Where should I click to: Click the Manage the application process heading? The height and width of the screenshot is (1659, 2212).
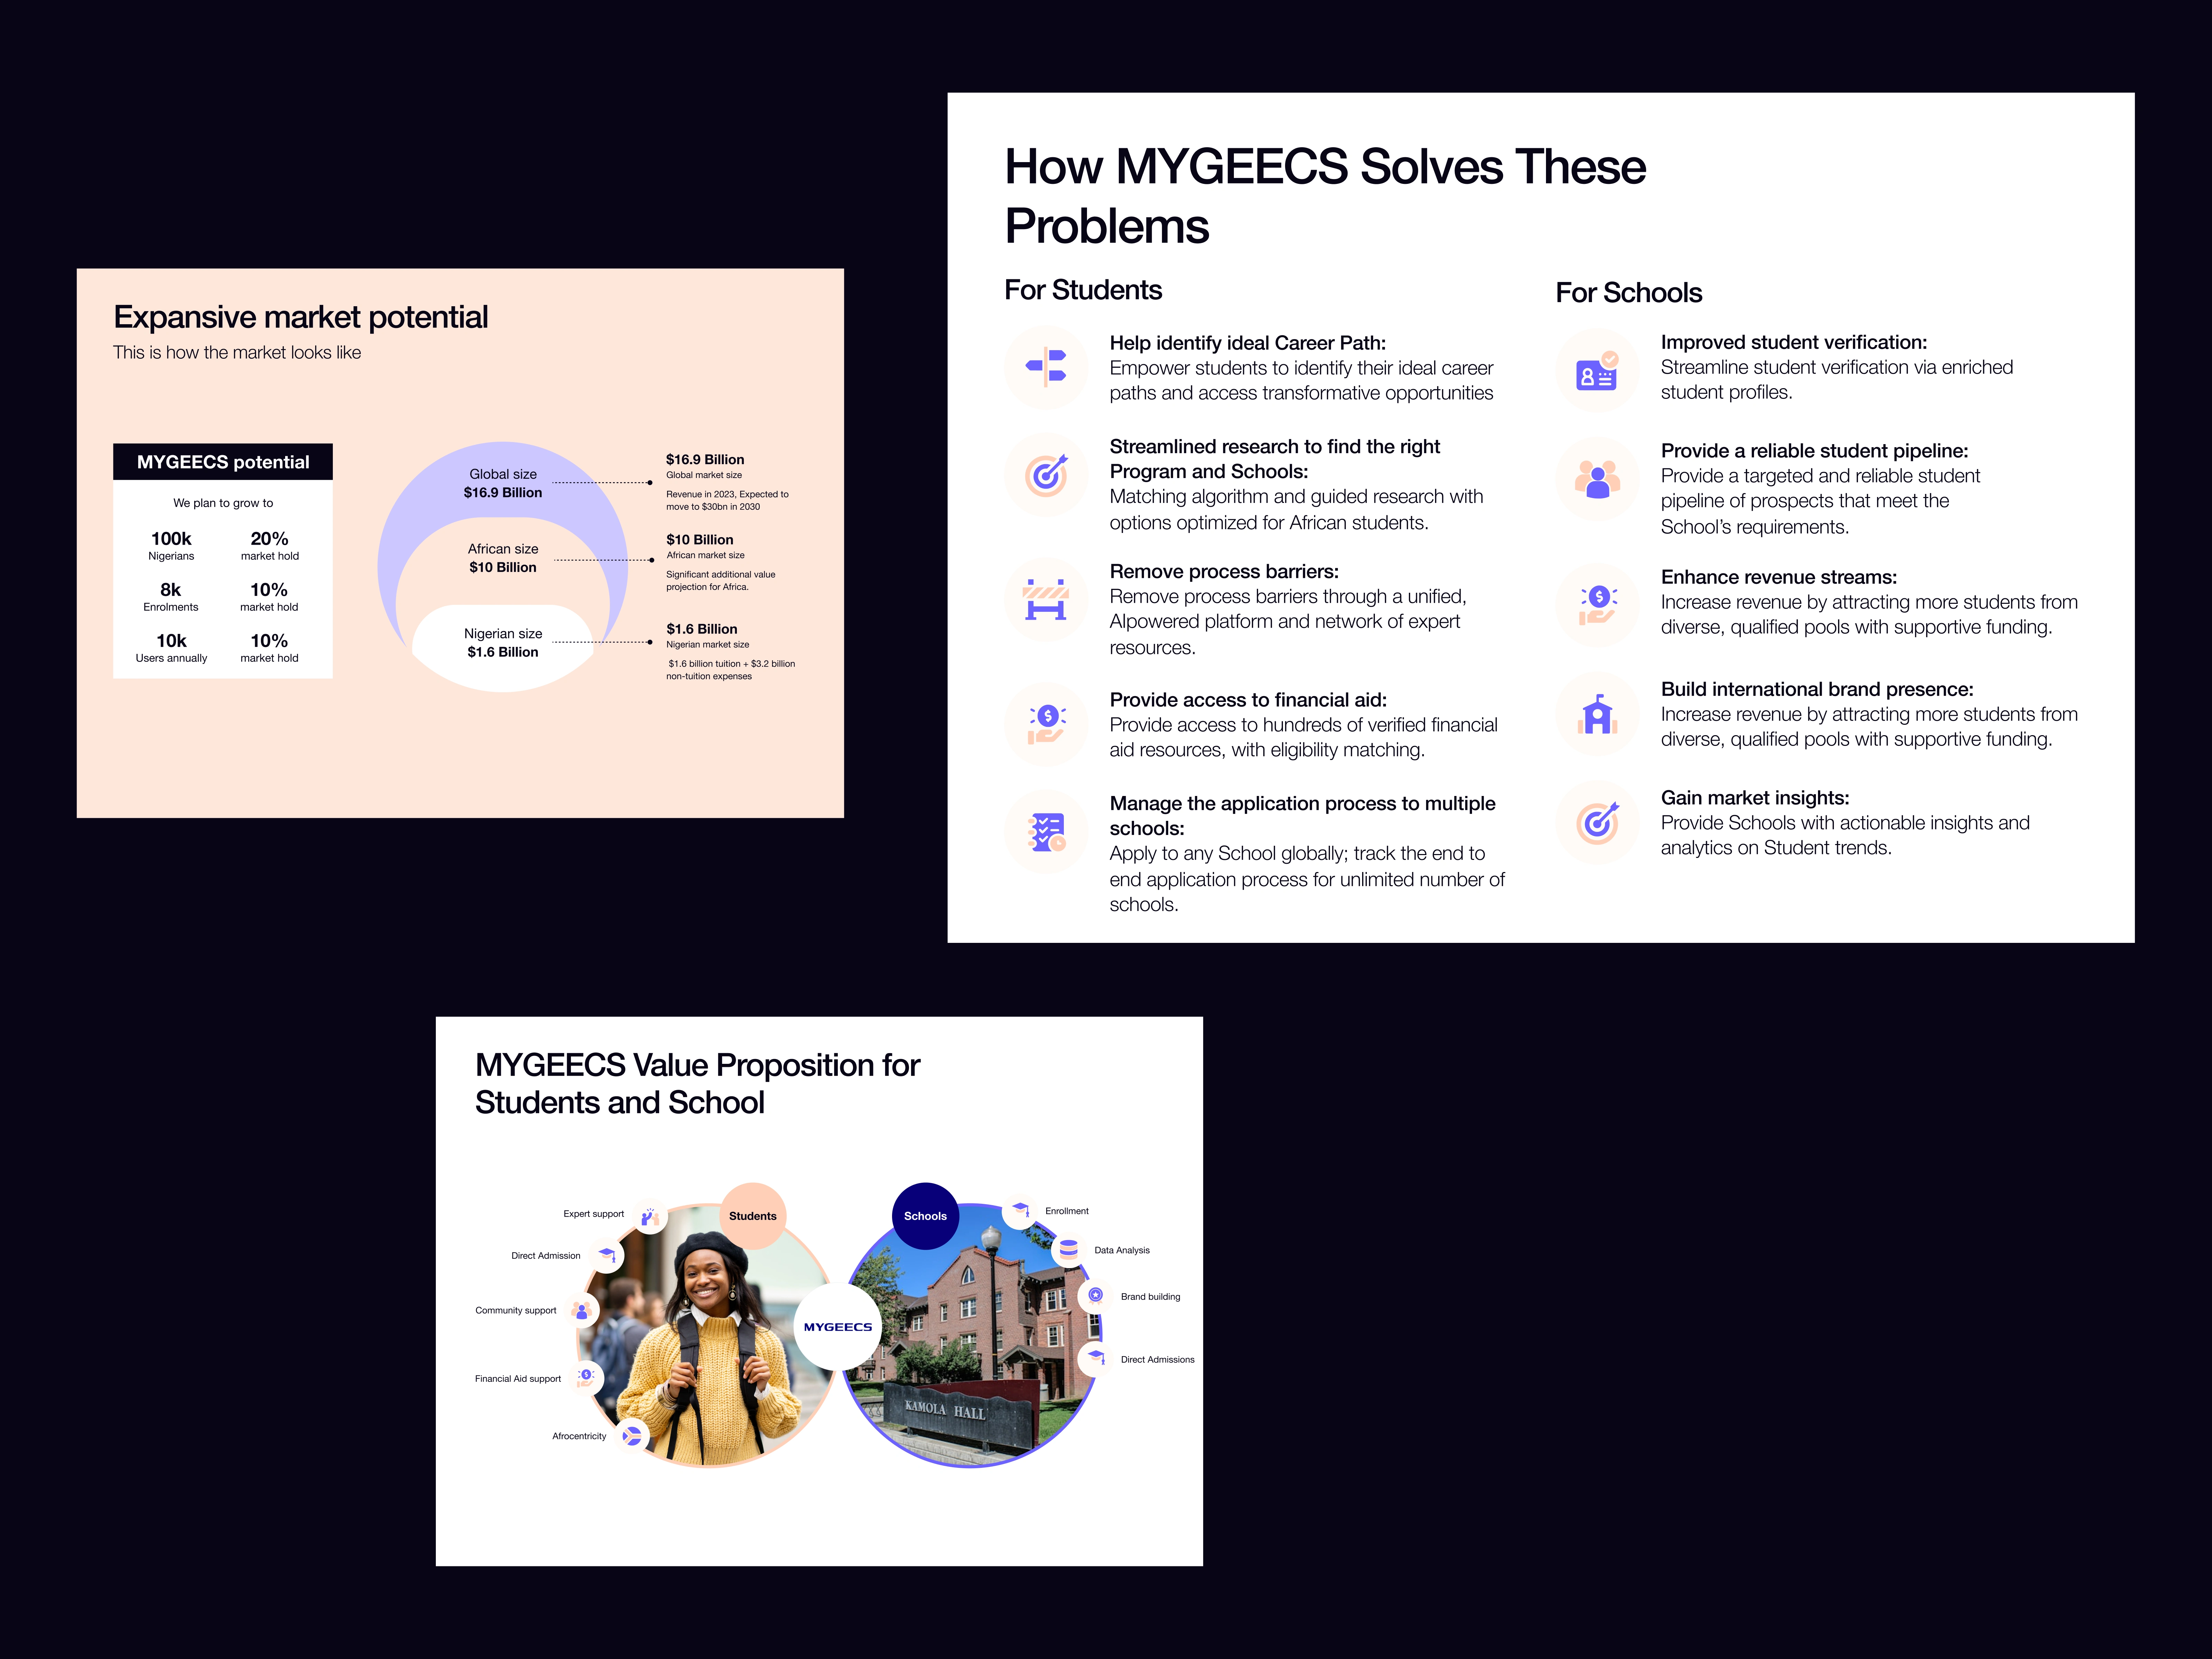coord(1303,816)
